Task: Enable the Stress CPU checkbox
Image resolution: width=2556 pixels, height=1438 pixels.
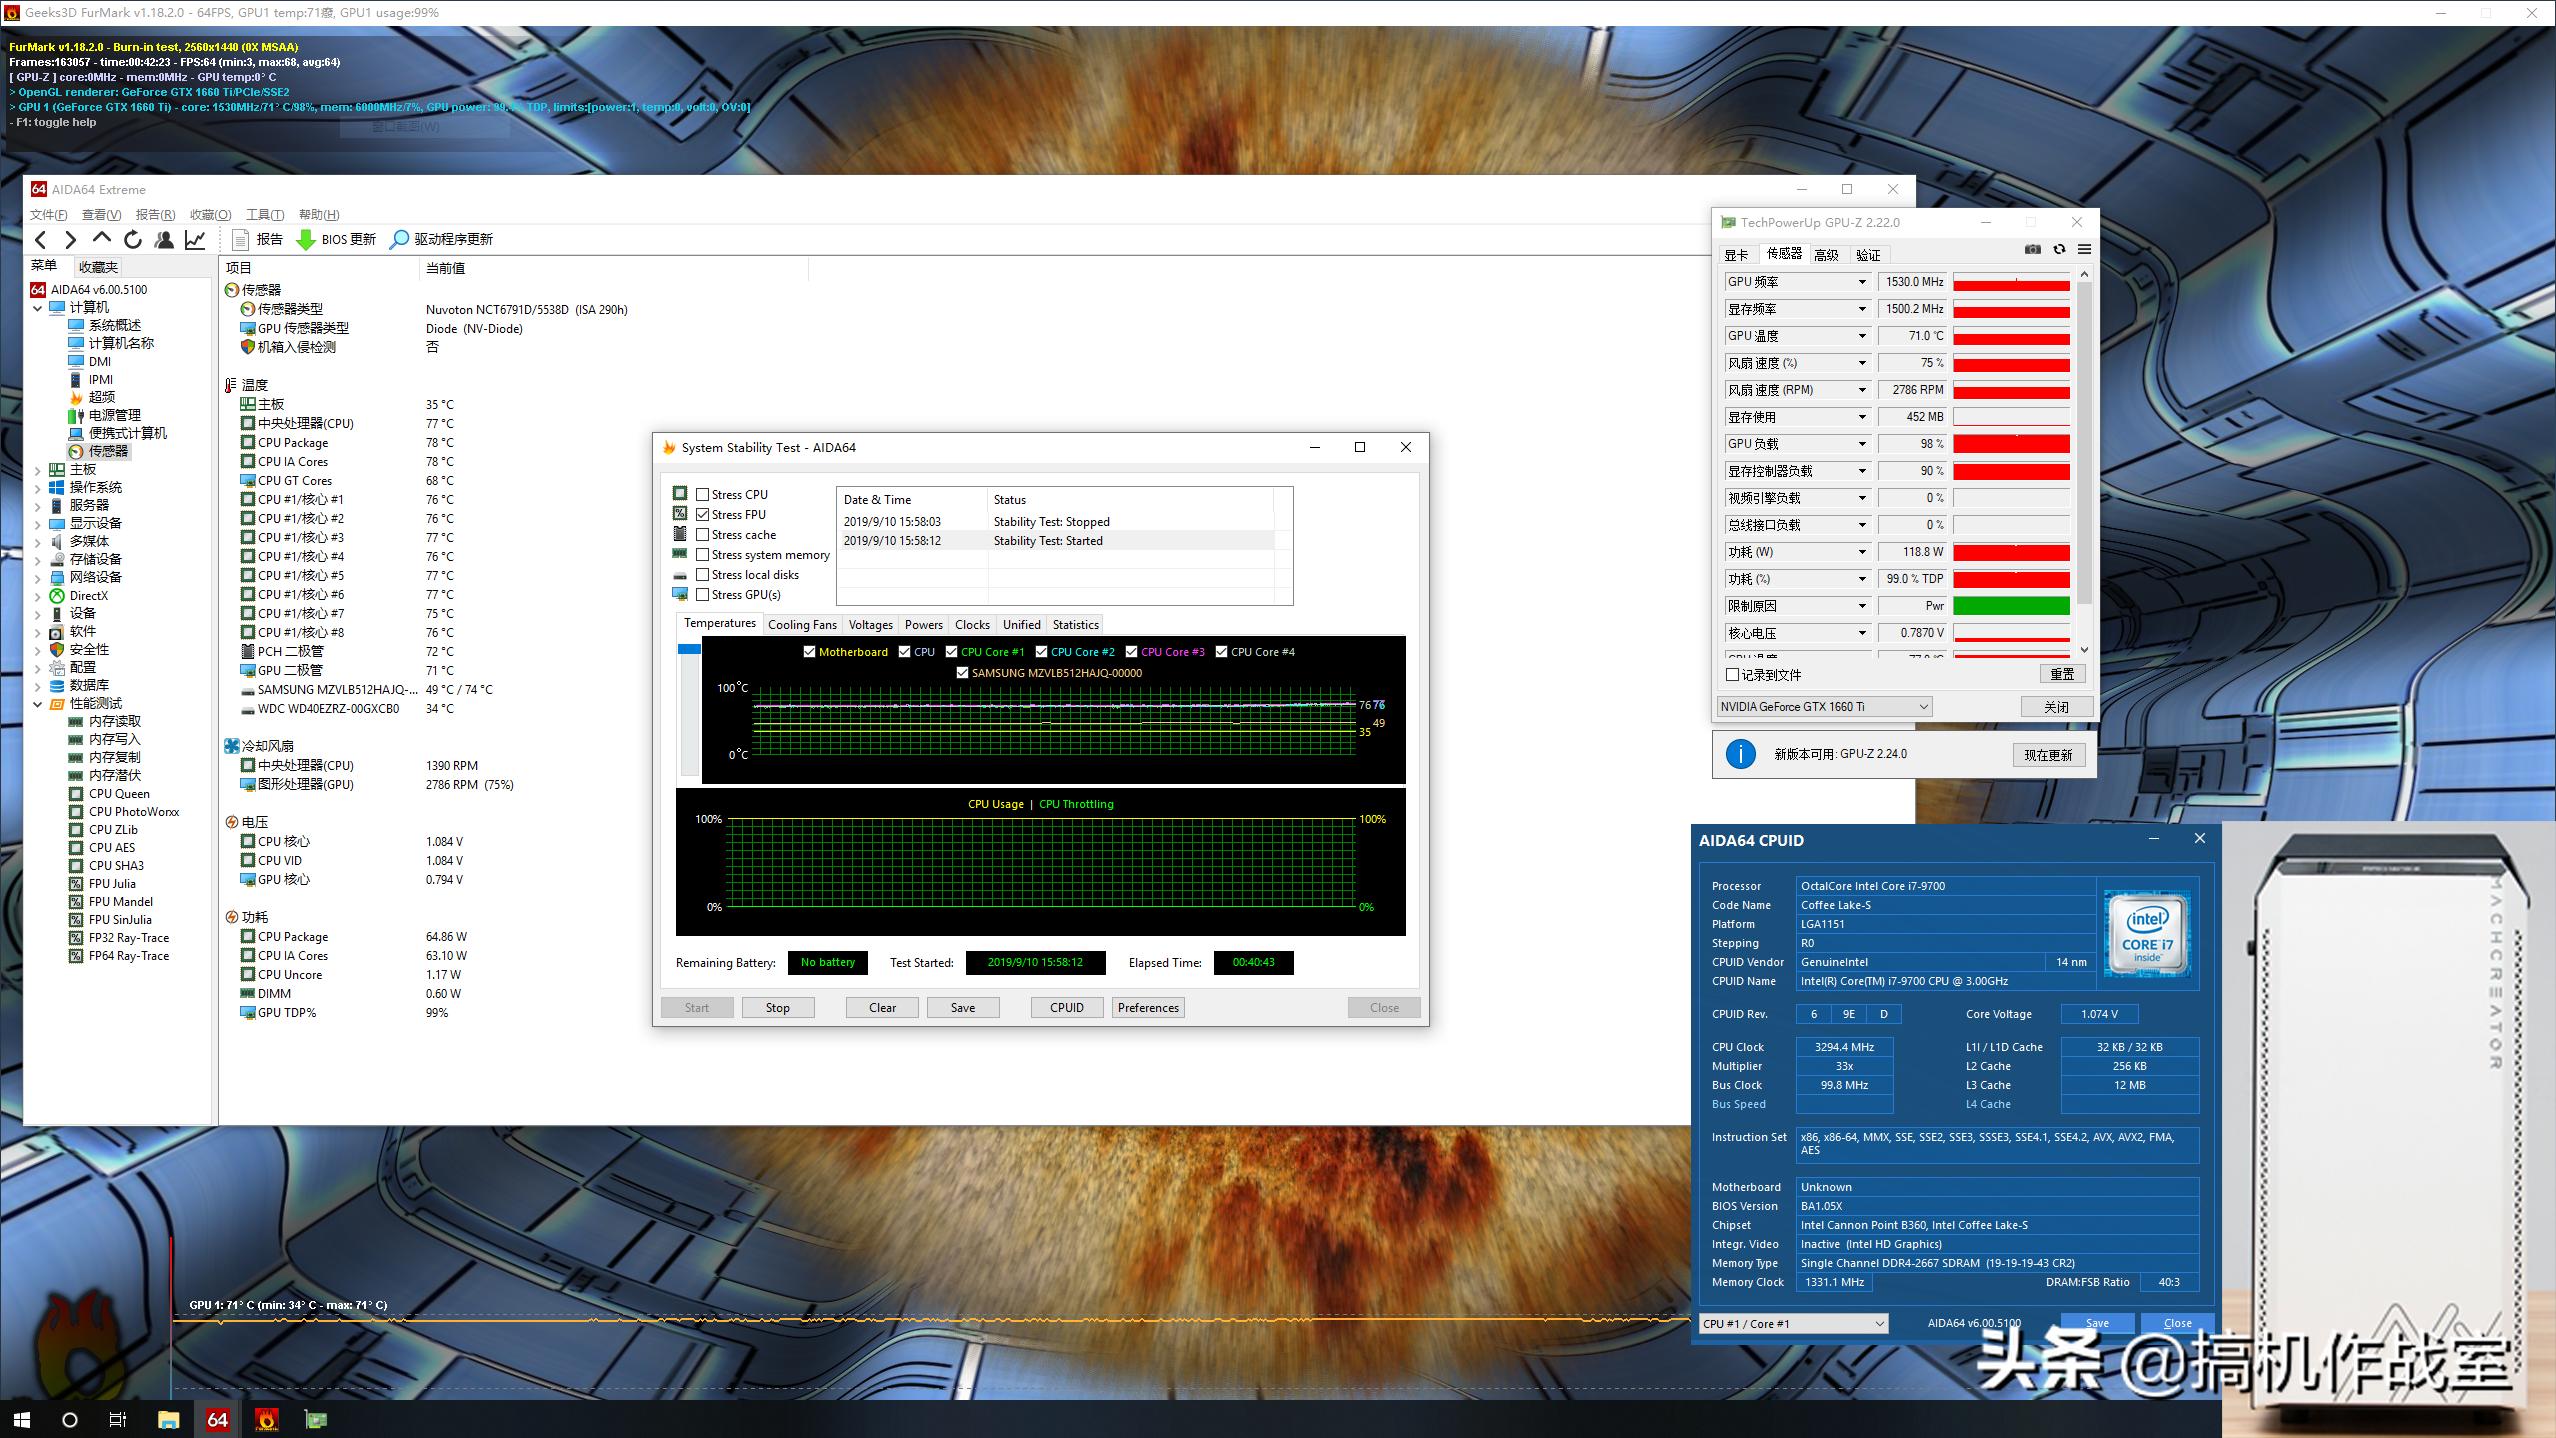Action: tap(703, 494)
